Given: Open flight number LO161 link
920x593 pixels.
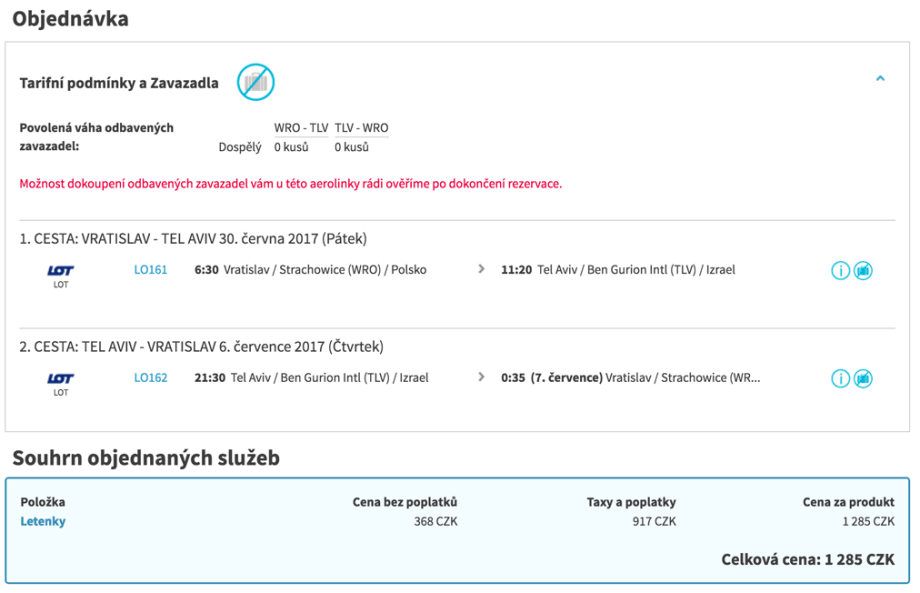Looking at the screenshot, I should [151, 270].
